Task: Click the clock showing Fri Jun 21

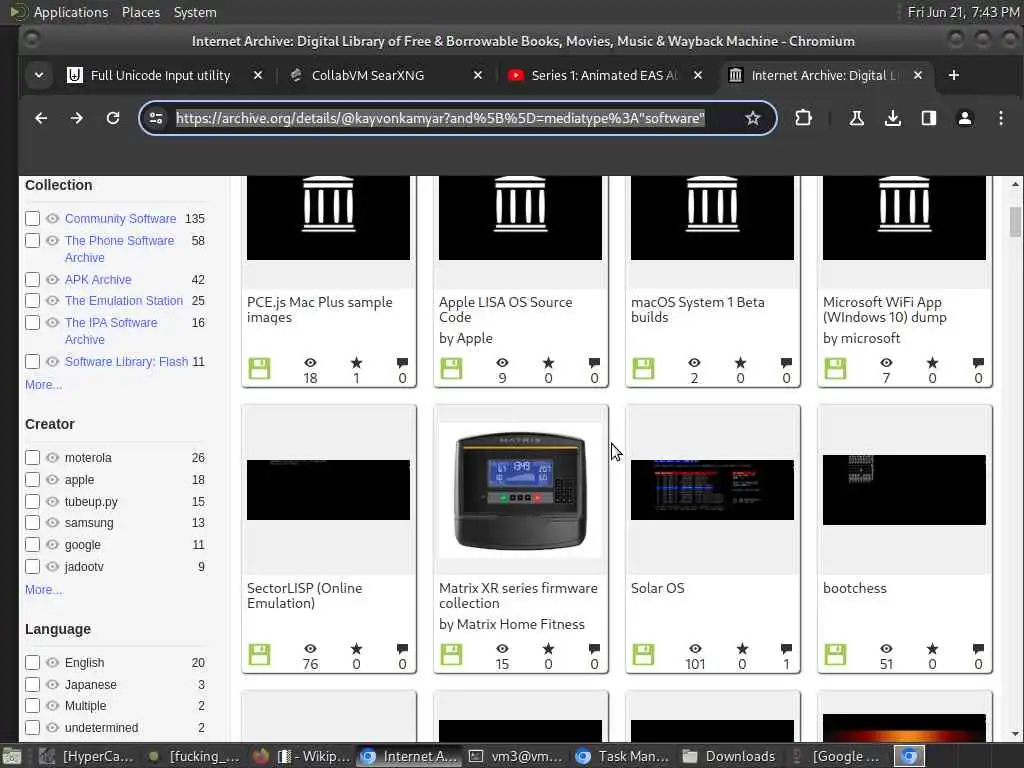Action: [x=963, y=12]
